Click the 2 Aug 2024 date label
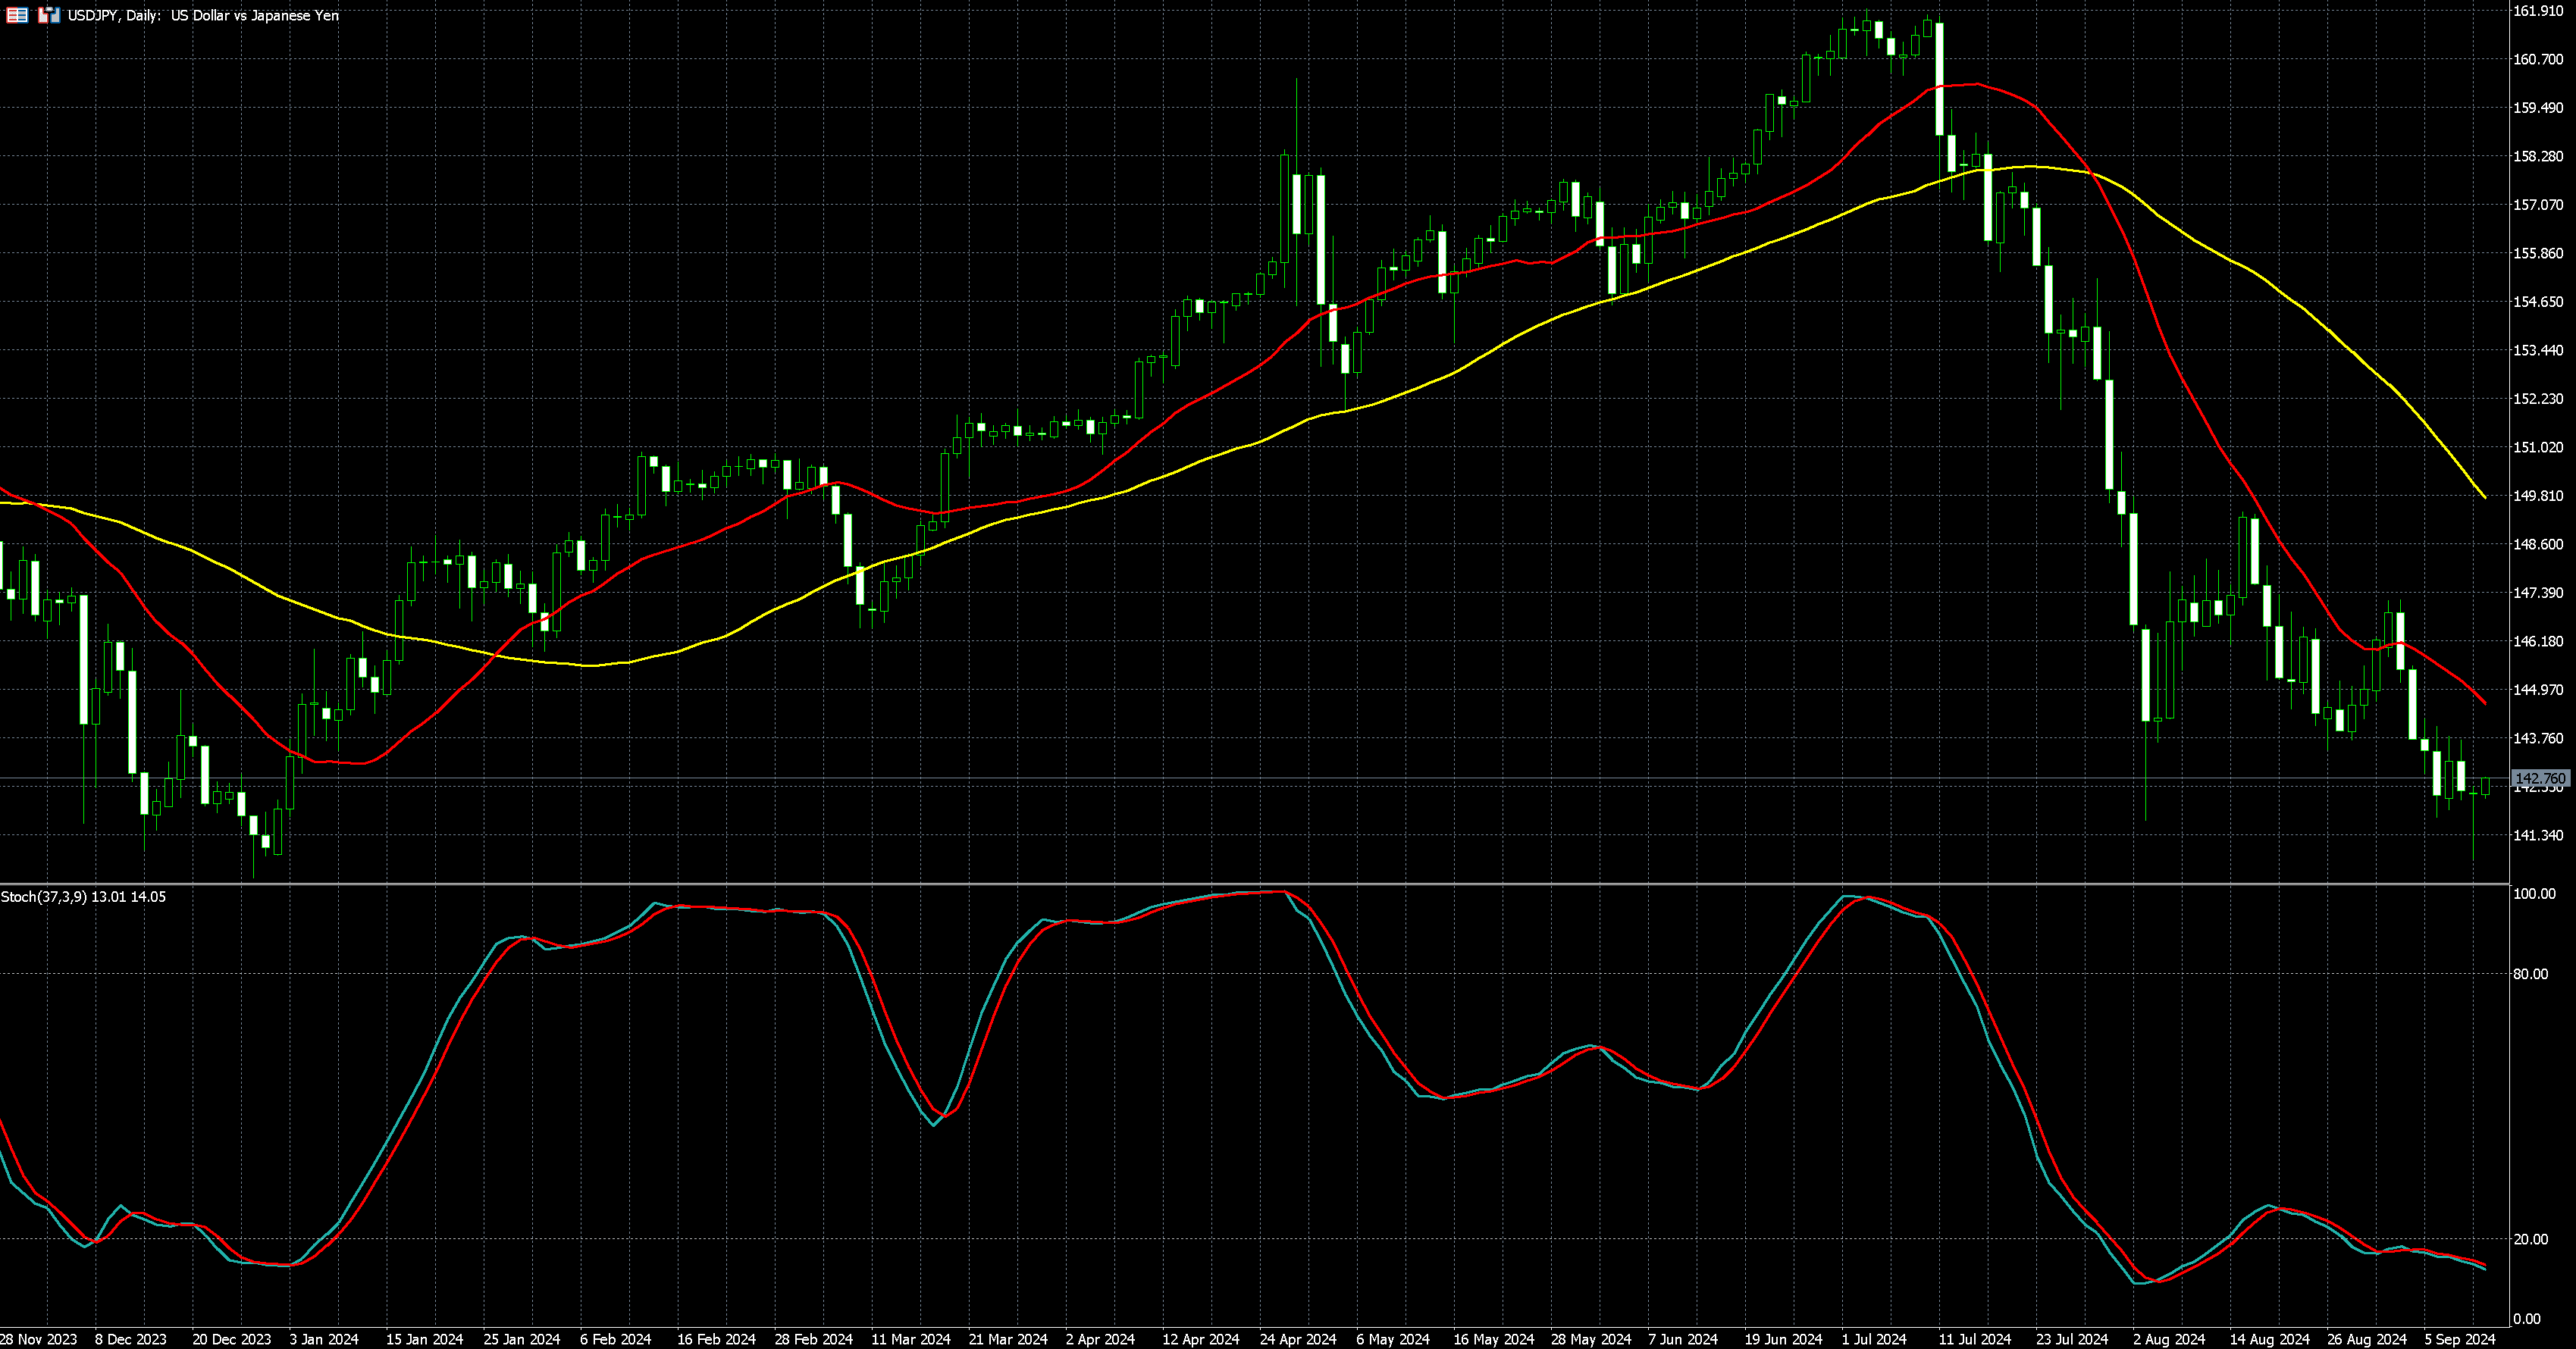This screenshot has height=1349, width=2576. click(x=2168, y=1339)
